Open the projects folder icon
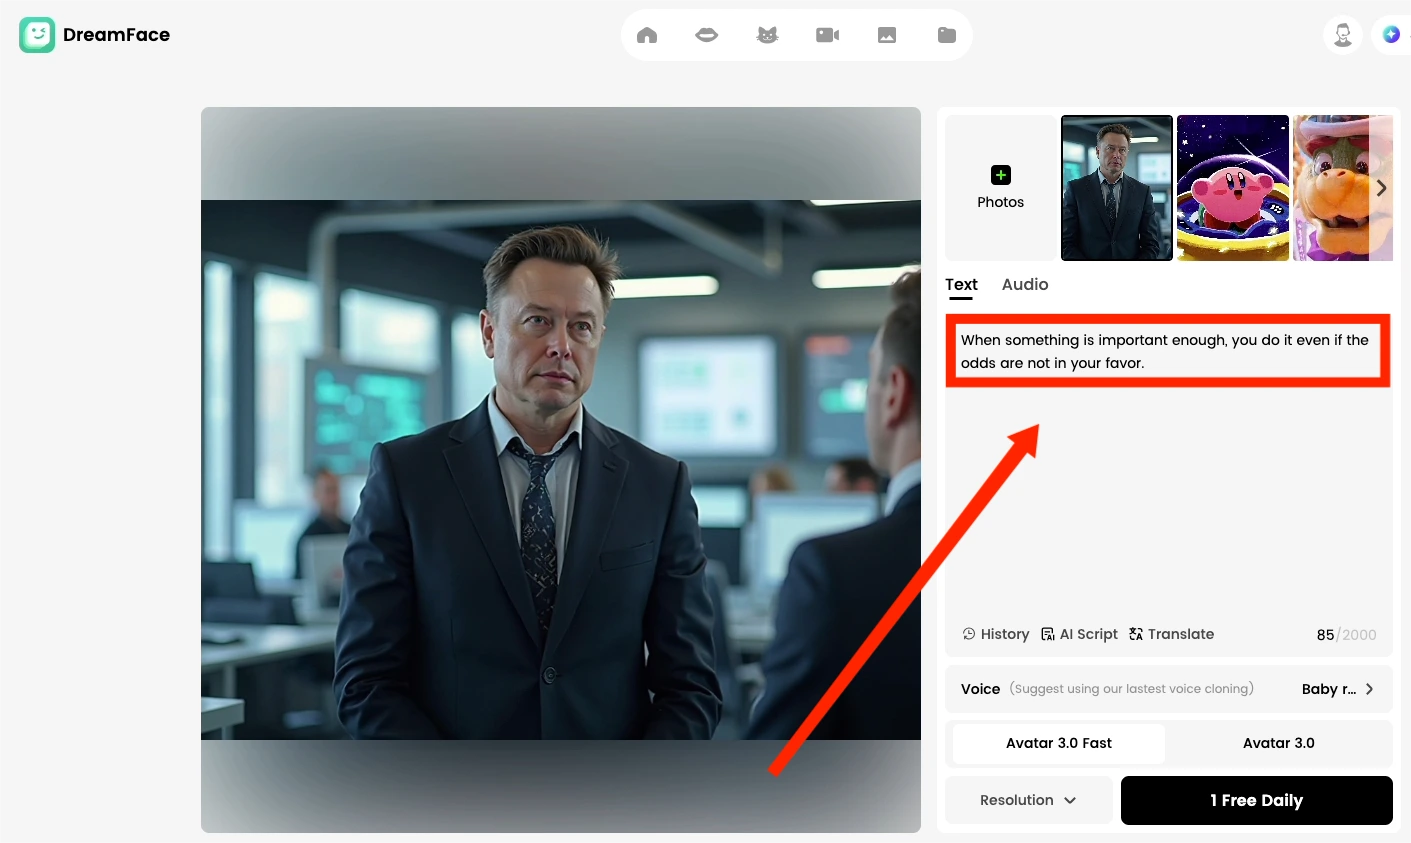This screenshot has width=1411, height=843. [946, 34]
